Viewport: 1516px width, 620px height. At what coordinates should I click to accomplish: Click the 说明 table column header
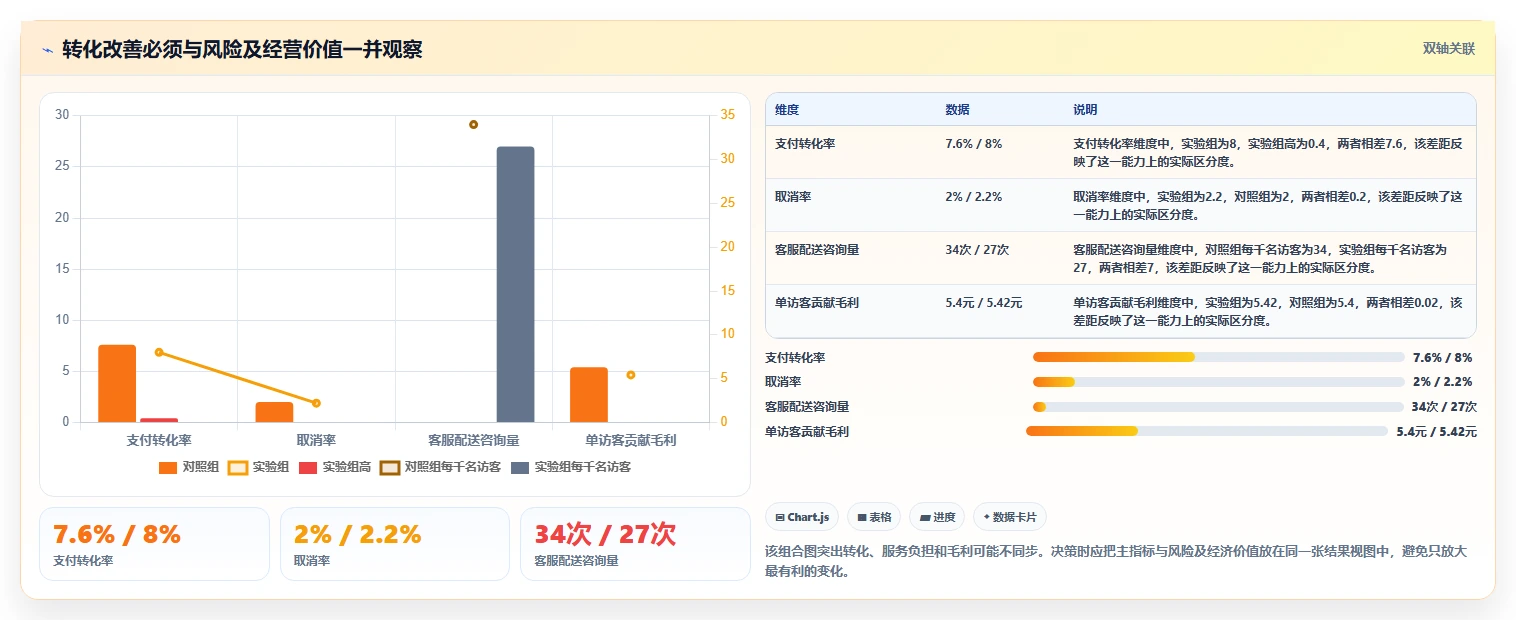click(x=1085, y=109)
